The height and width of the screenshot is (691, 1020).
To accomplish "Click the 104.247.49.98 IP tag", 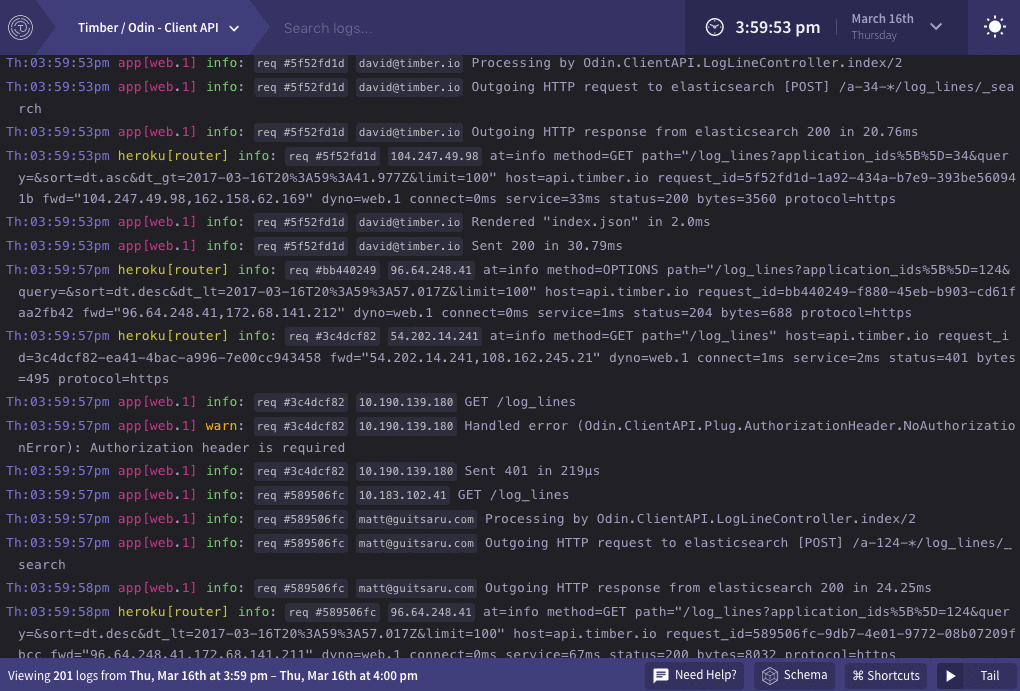I will (x=435, y=156).
